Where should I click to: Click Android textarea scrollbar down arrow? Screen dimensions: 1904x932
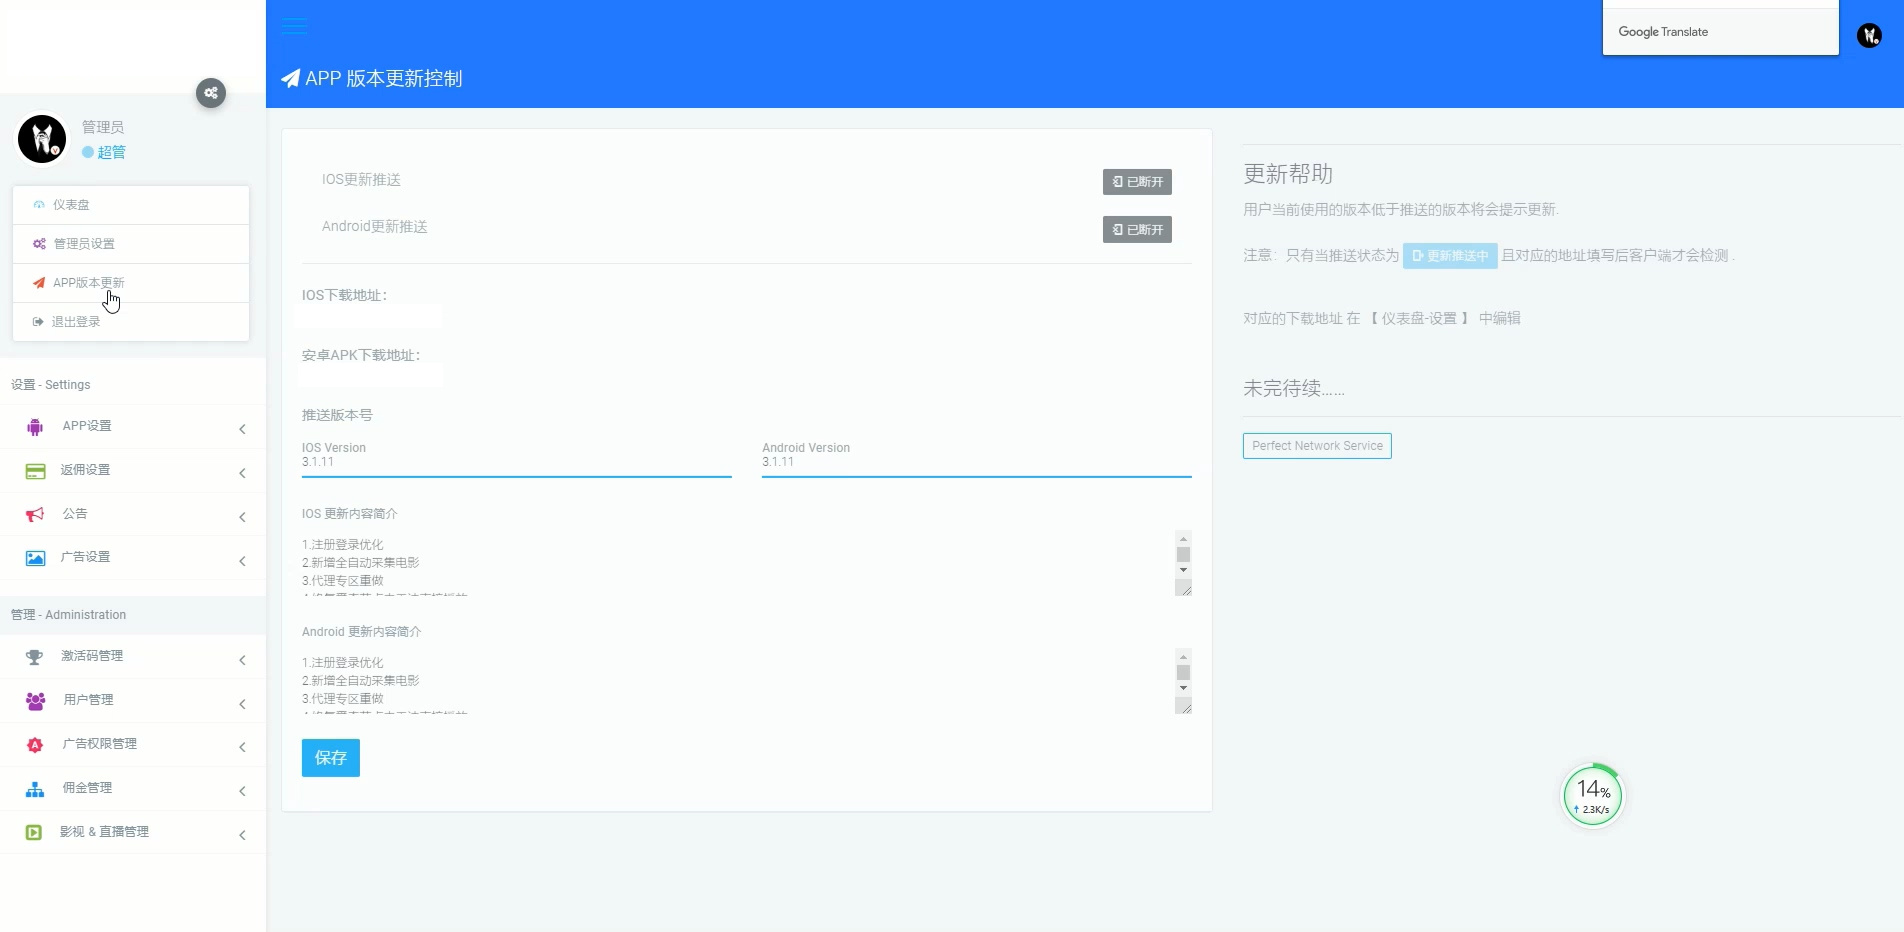[1183, 688]
